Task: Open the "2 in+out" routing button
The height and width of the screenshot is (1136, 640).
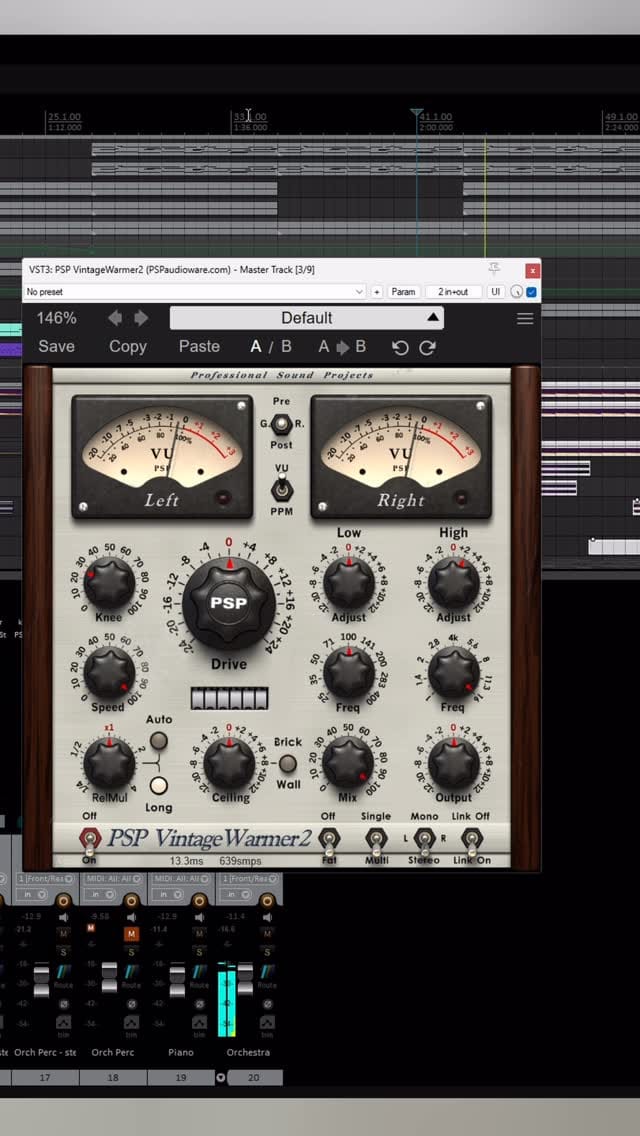Action: tap(453, 292)
